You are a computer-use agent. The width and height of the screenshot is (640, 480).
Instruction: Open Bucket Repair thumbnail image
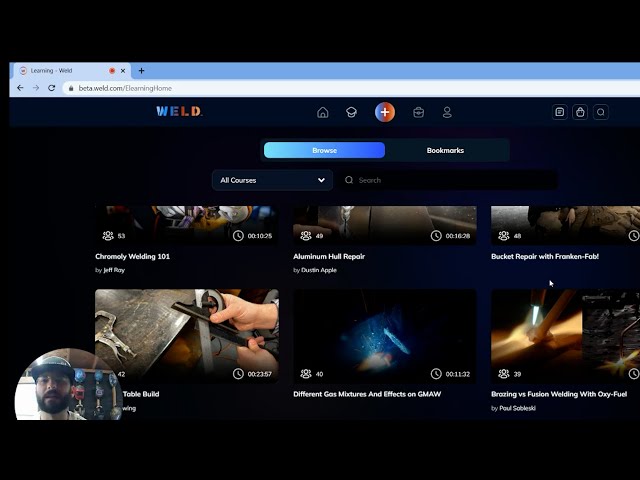pos(565,225)
